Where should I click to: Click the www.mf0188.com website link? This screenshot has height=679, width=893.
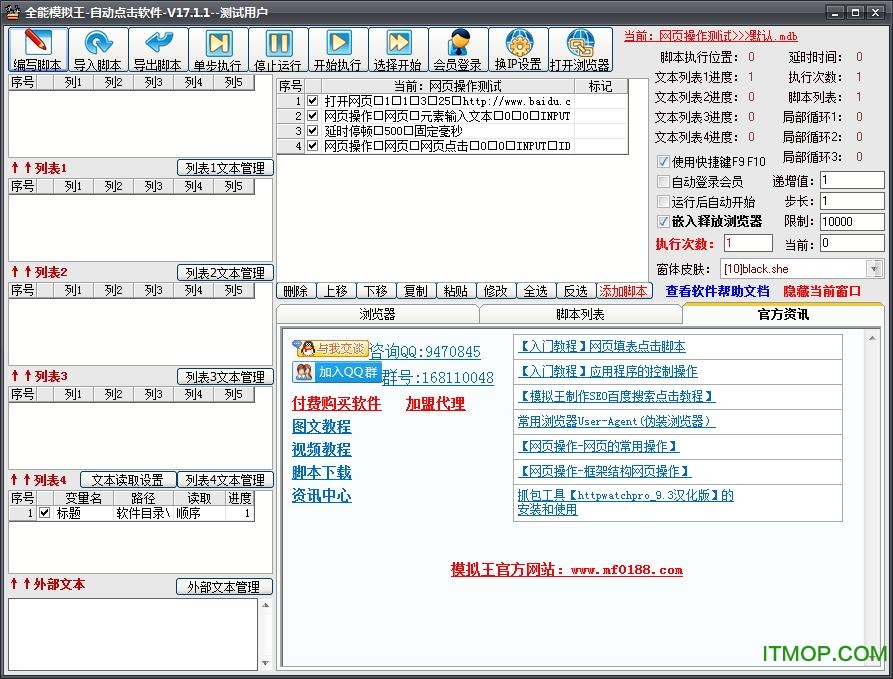(626, 570)
